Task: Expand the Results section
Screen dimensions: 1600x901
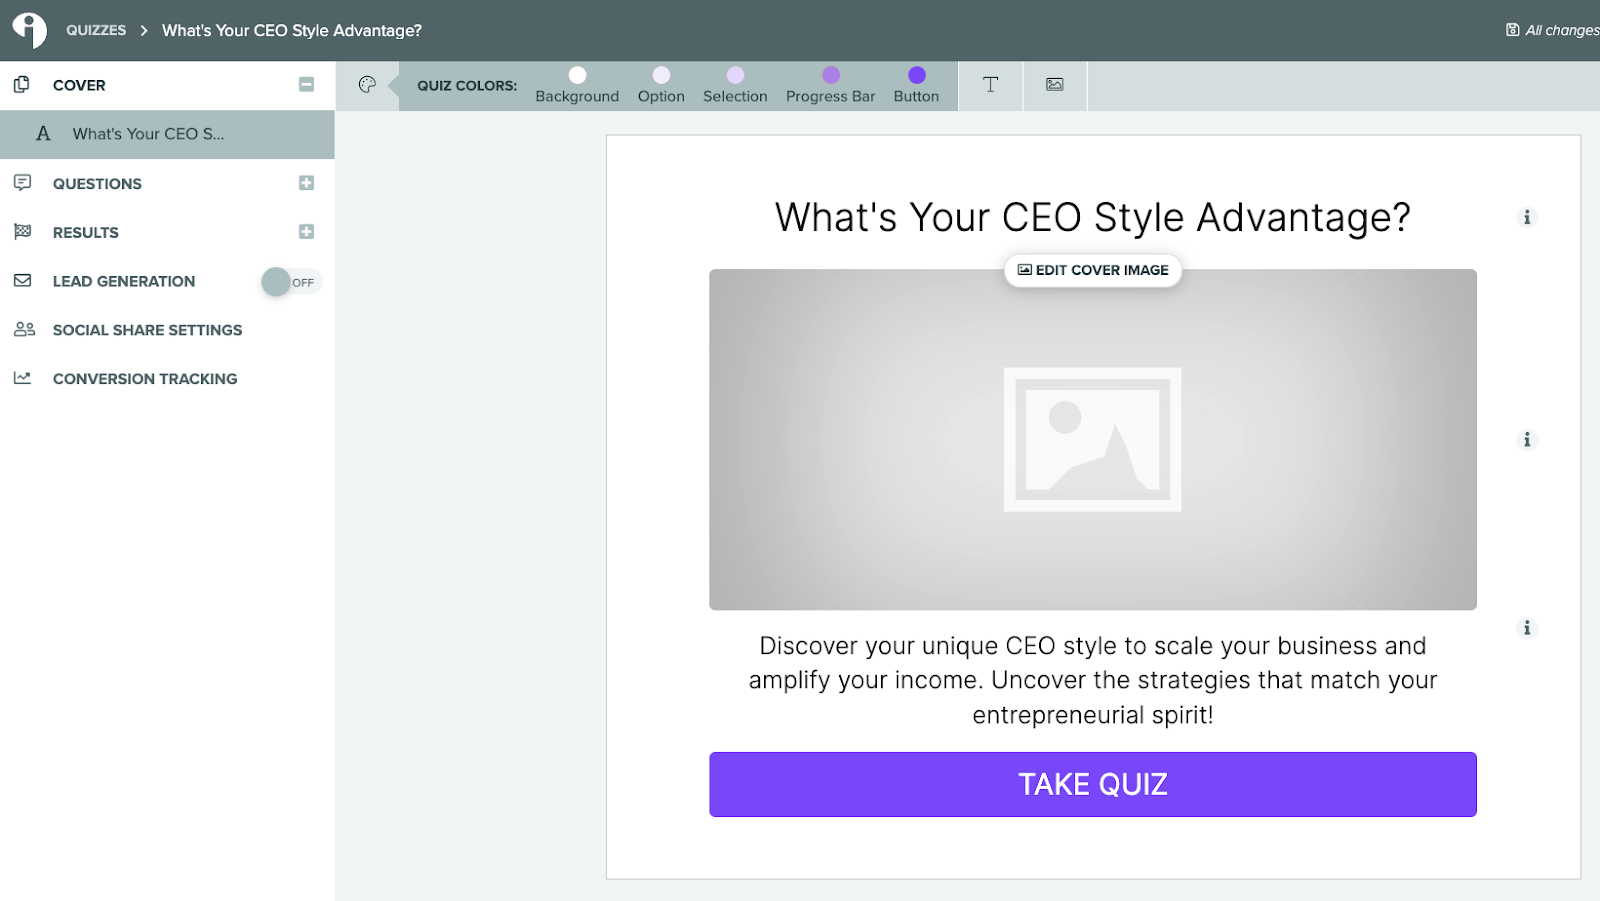Action: 307,231
